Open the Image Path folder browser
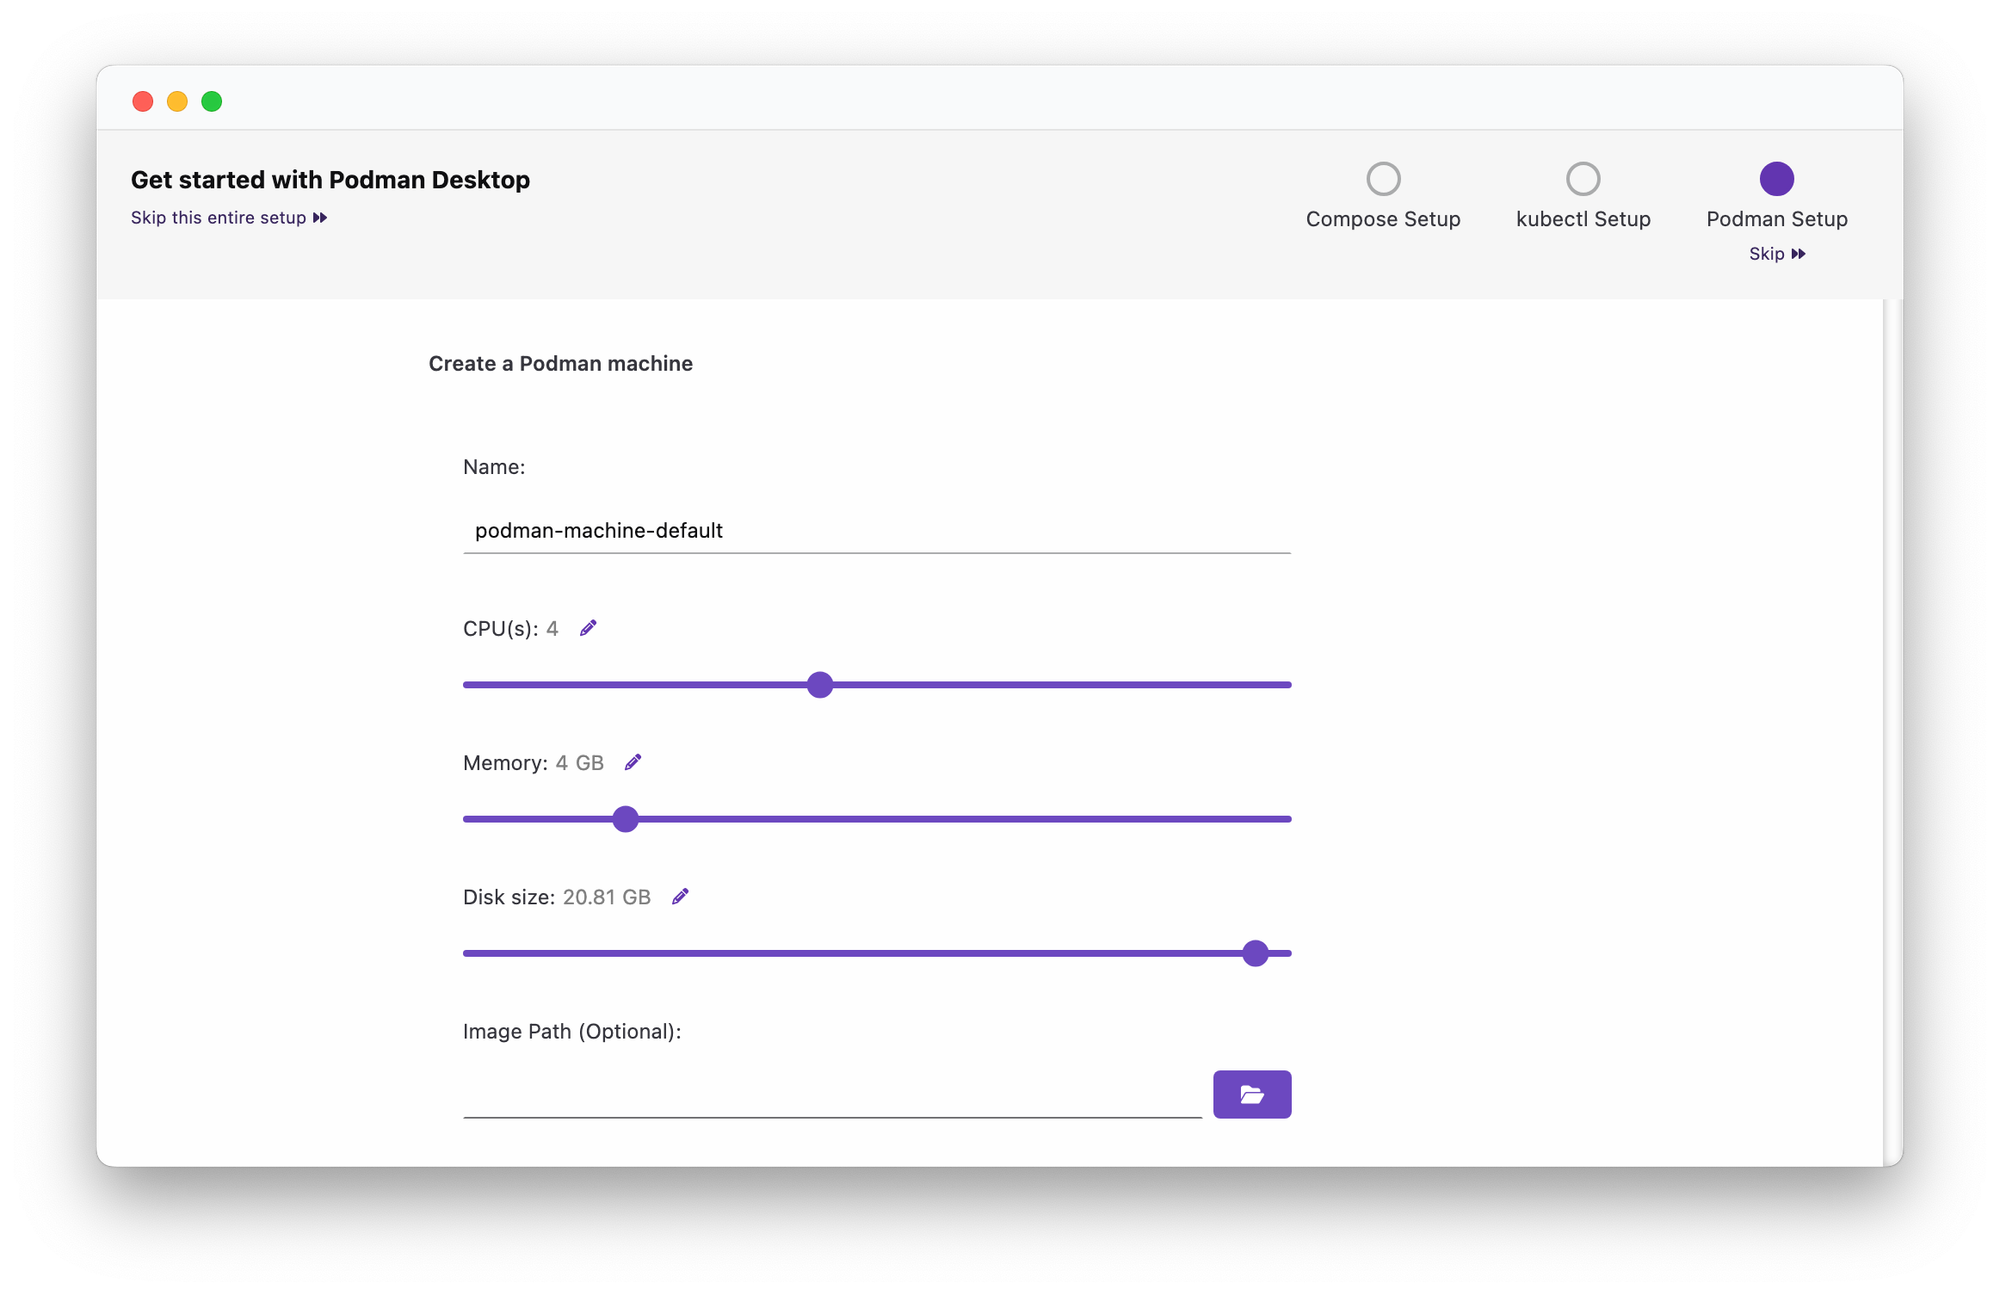 (x=1252, y=1094)
